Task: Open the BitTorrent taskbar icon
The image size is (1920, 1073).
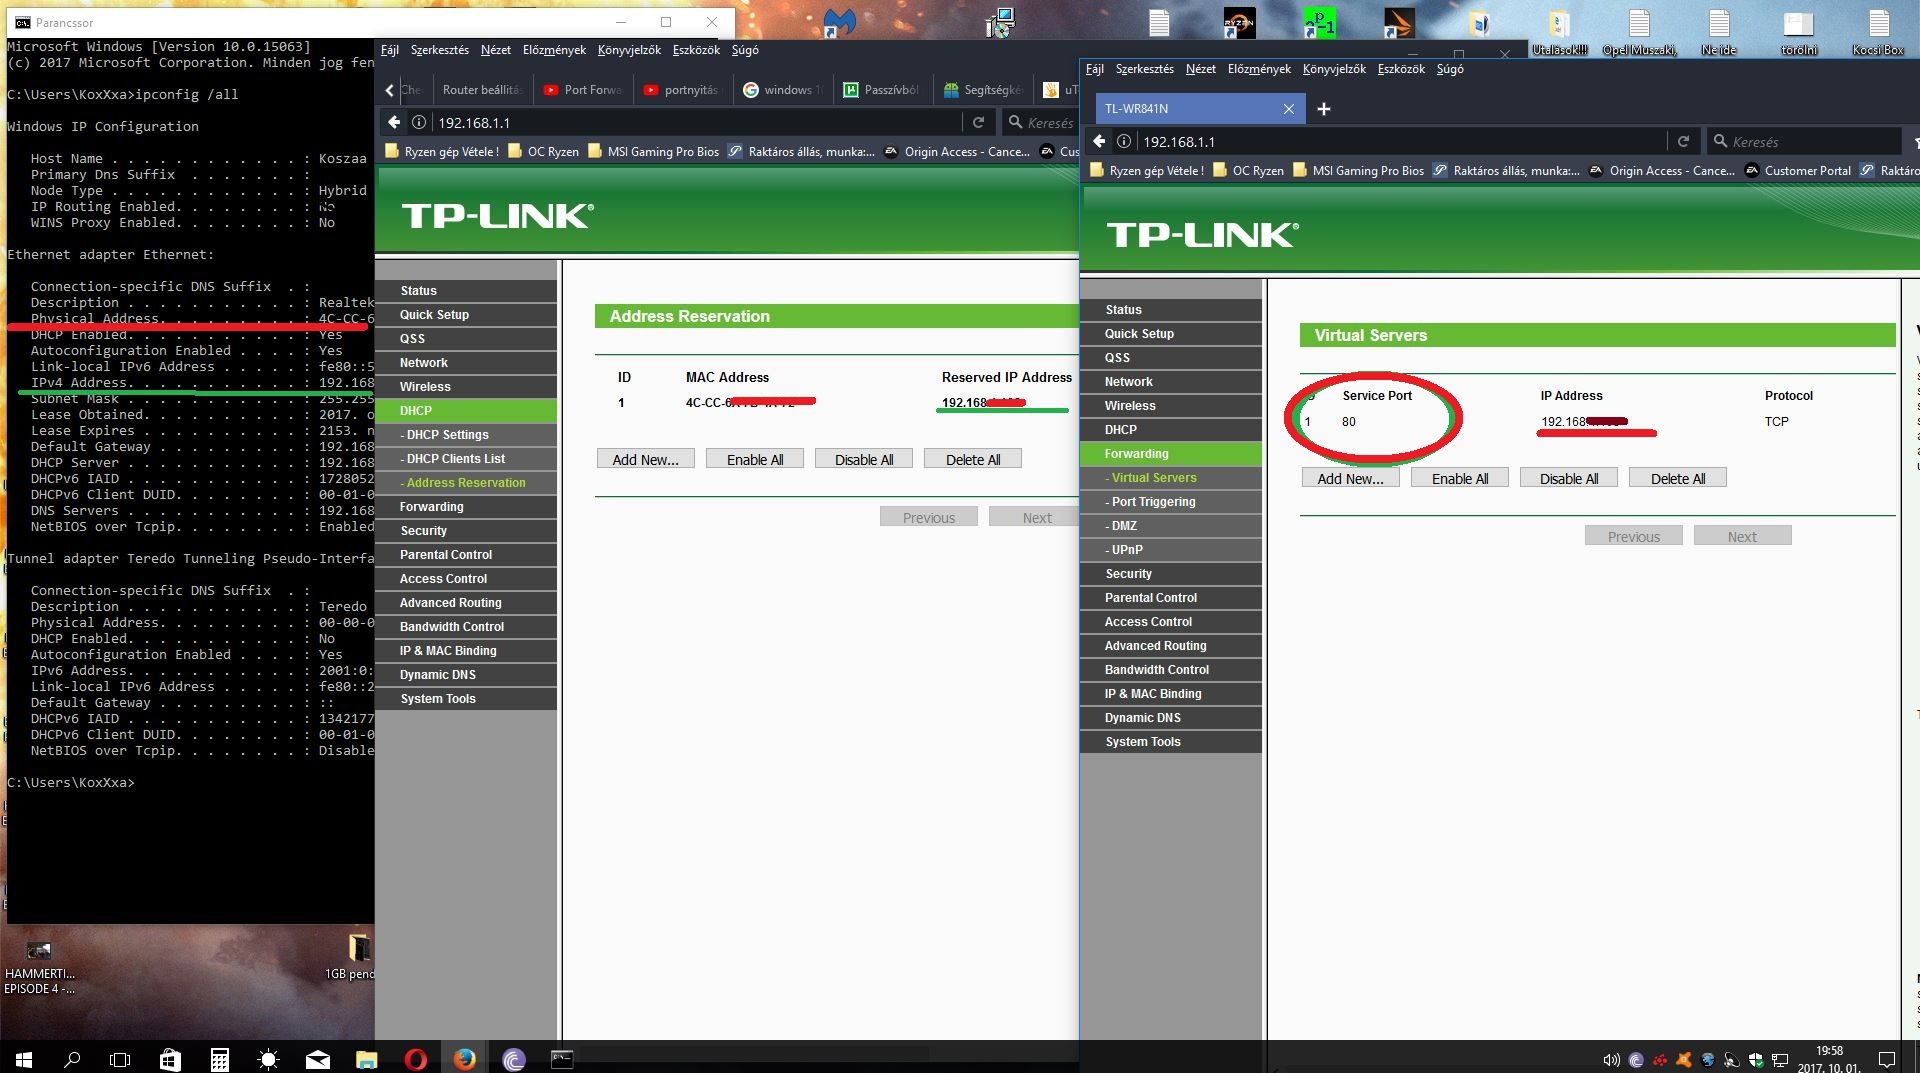Action: pos(514,1059)
